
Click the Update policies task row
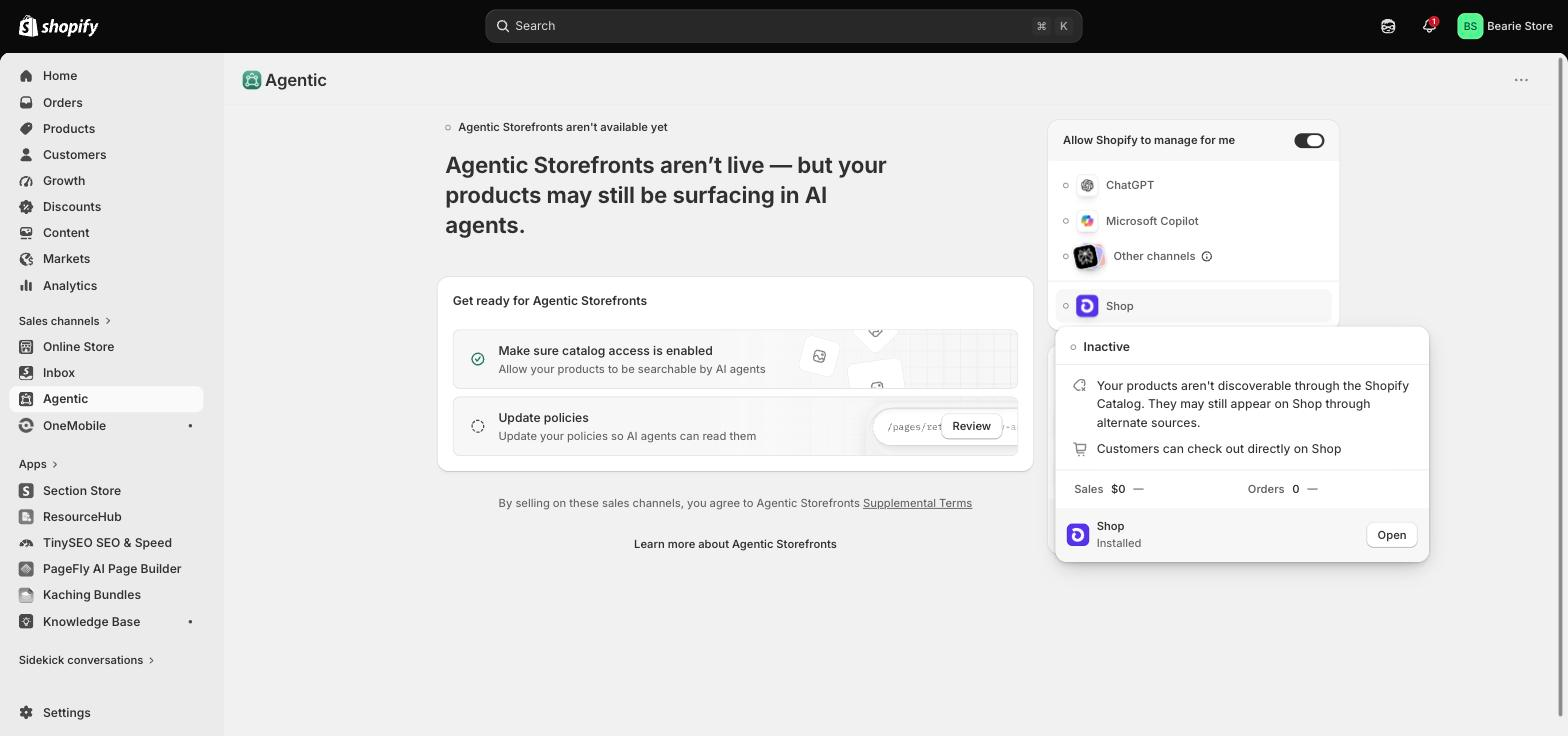[735, 426]
